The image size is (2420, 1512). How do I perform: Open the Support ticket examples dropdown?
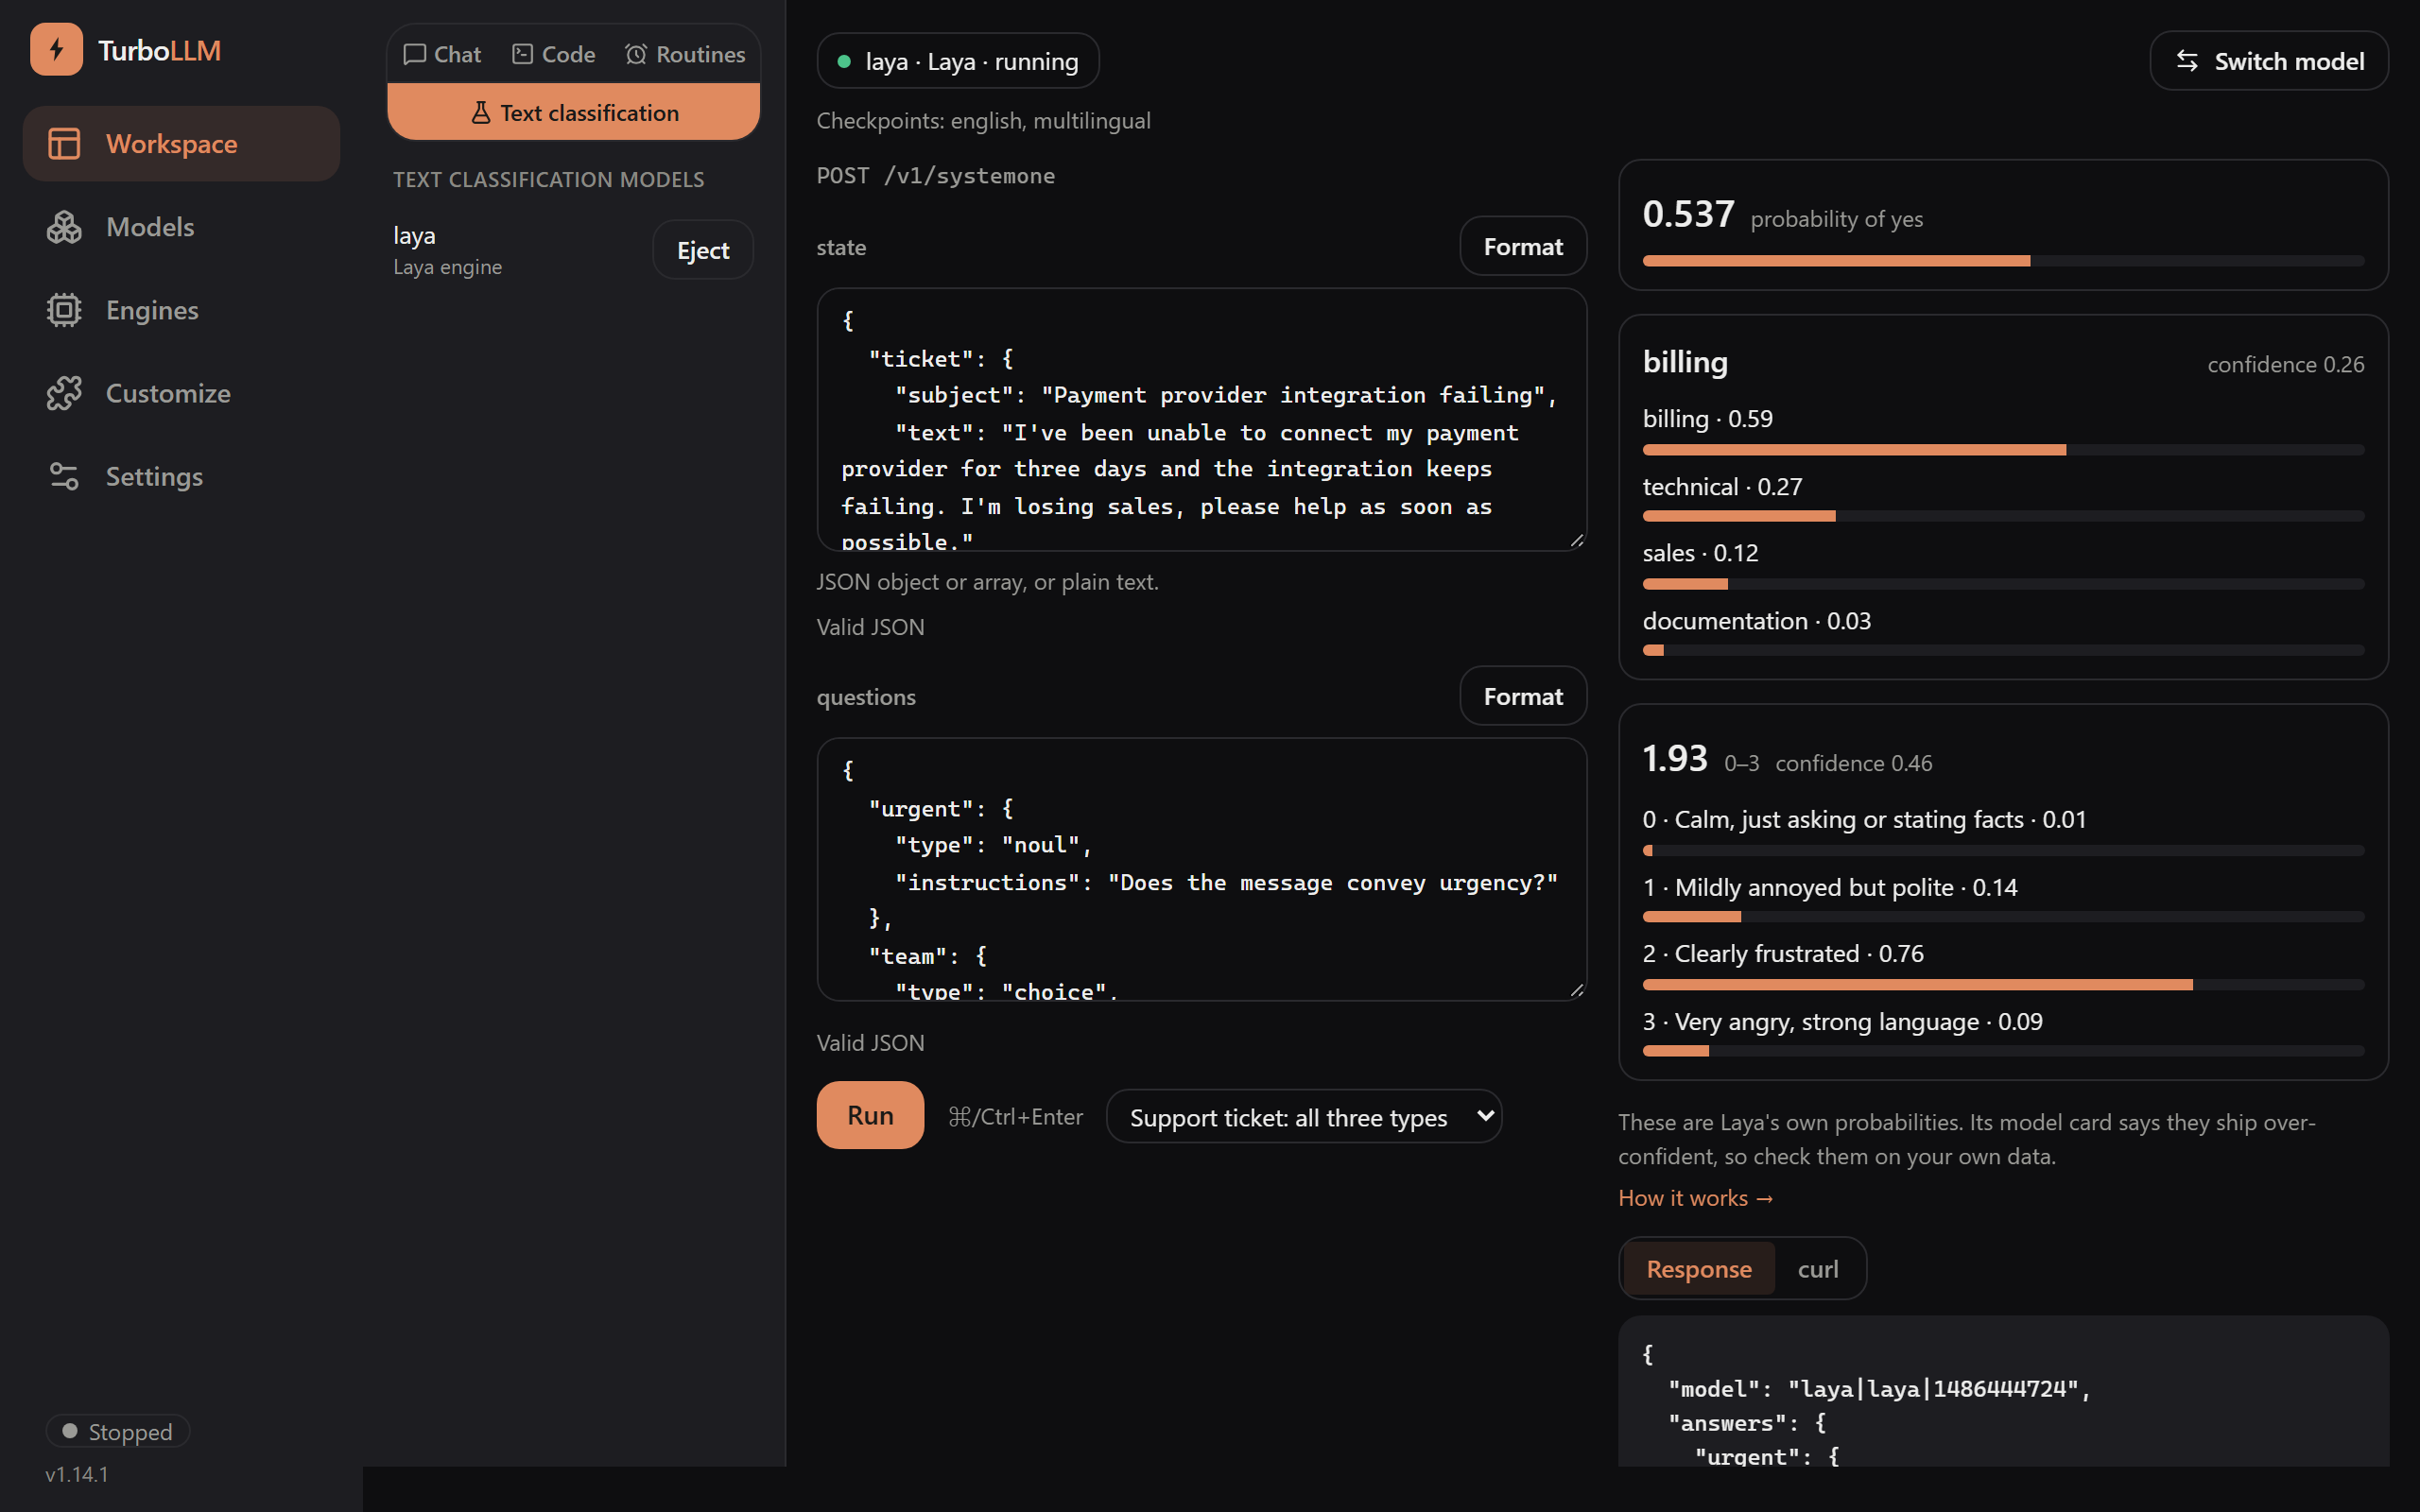click(1303, 1116)
